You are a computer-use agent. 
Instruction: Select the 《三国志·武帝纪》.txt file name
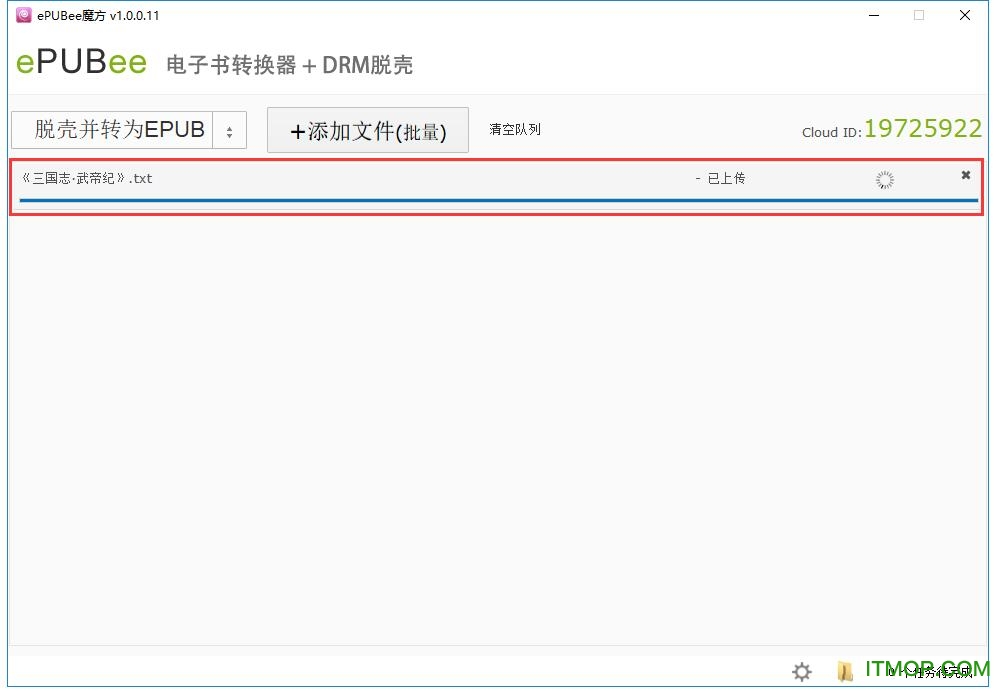(87, 179)
